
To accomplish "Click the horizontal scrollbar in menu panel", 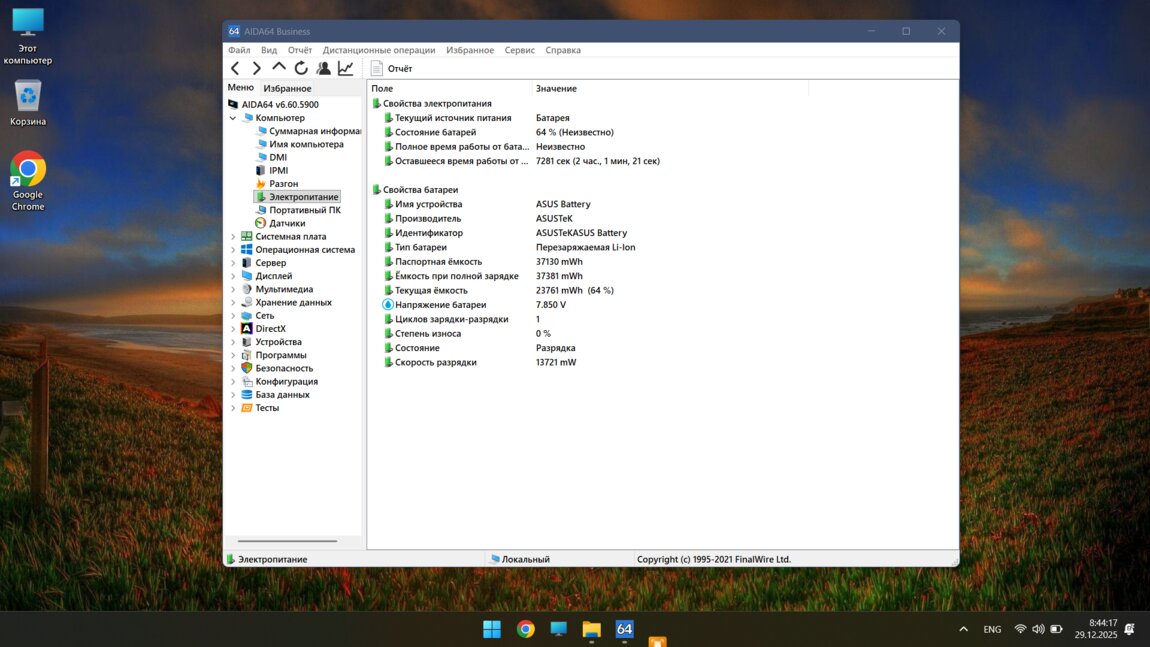I will [286, 541].
